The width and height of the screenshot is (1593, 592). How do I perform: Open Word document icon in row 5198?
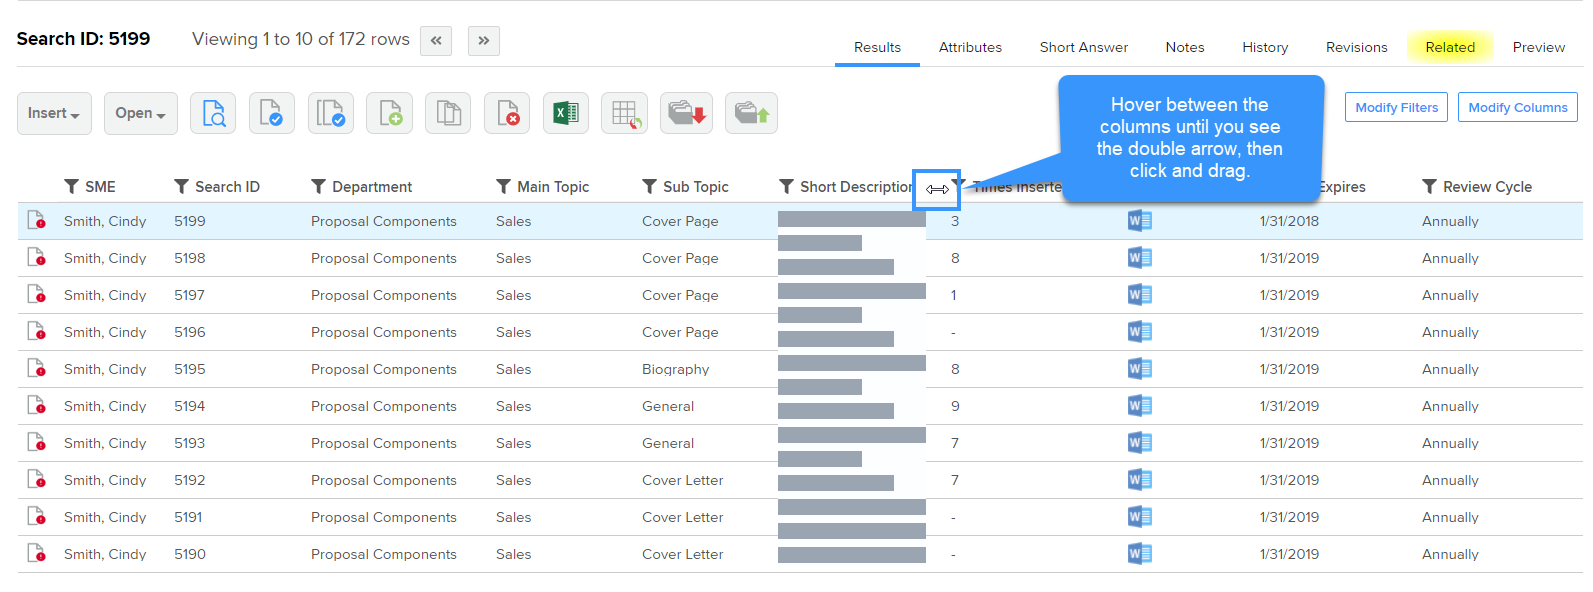coord(1139,258)
